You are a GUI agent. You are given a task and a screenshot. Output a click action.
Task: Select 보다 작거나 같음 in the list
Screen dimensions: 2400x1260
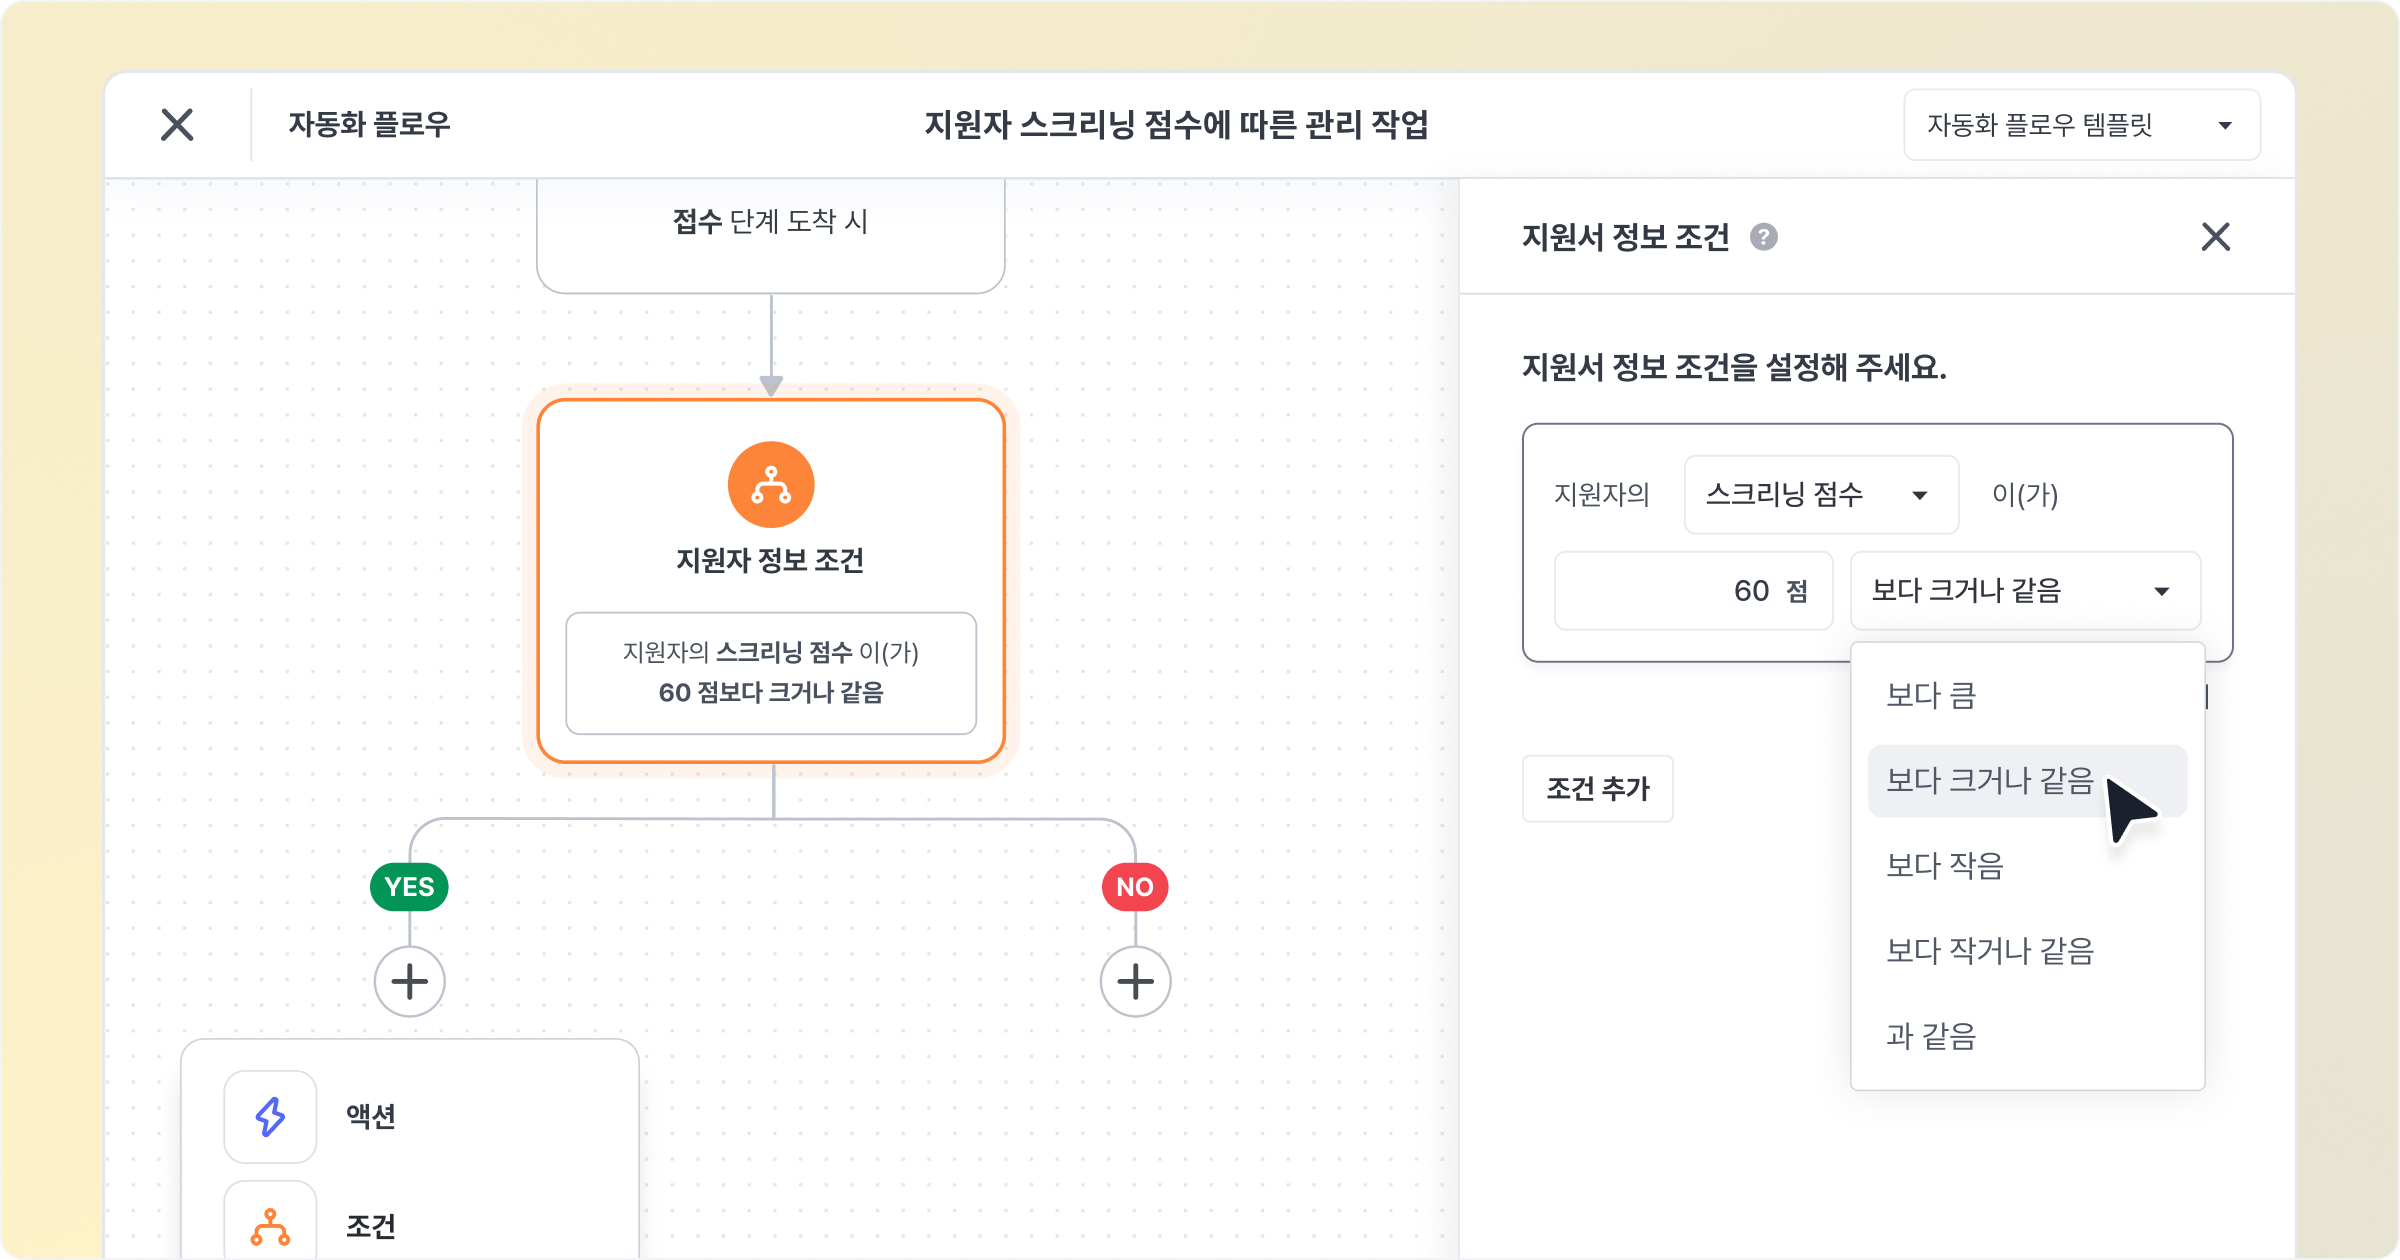point(1989,950)
